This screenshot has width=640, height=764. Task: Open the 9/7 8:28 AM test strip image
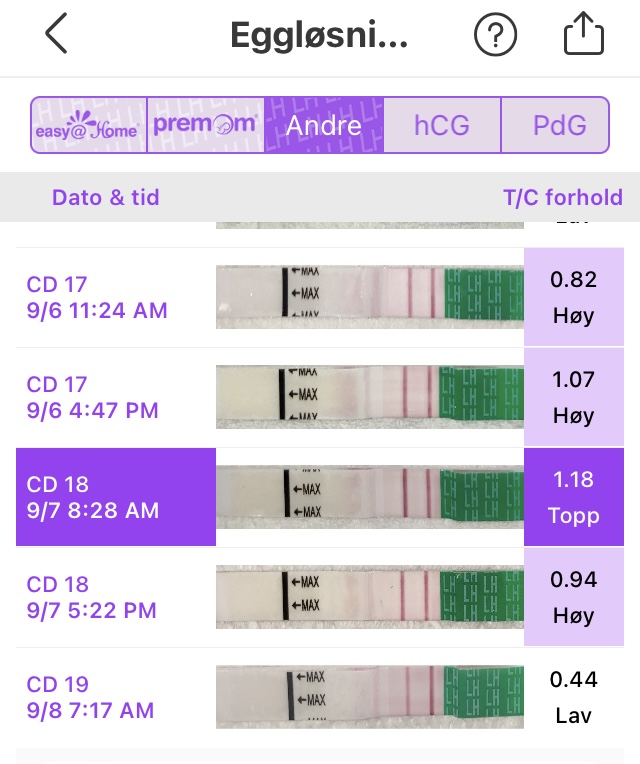(370, 497)
